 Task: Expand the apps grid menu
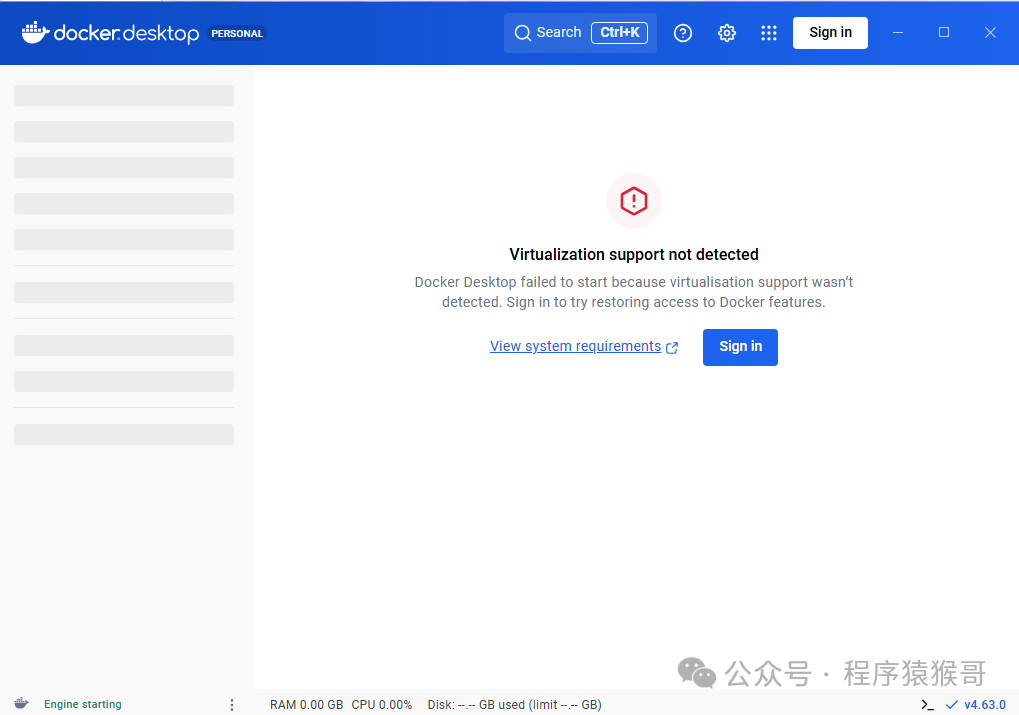769,33
